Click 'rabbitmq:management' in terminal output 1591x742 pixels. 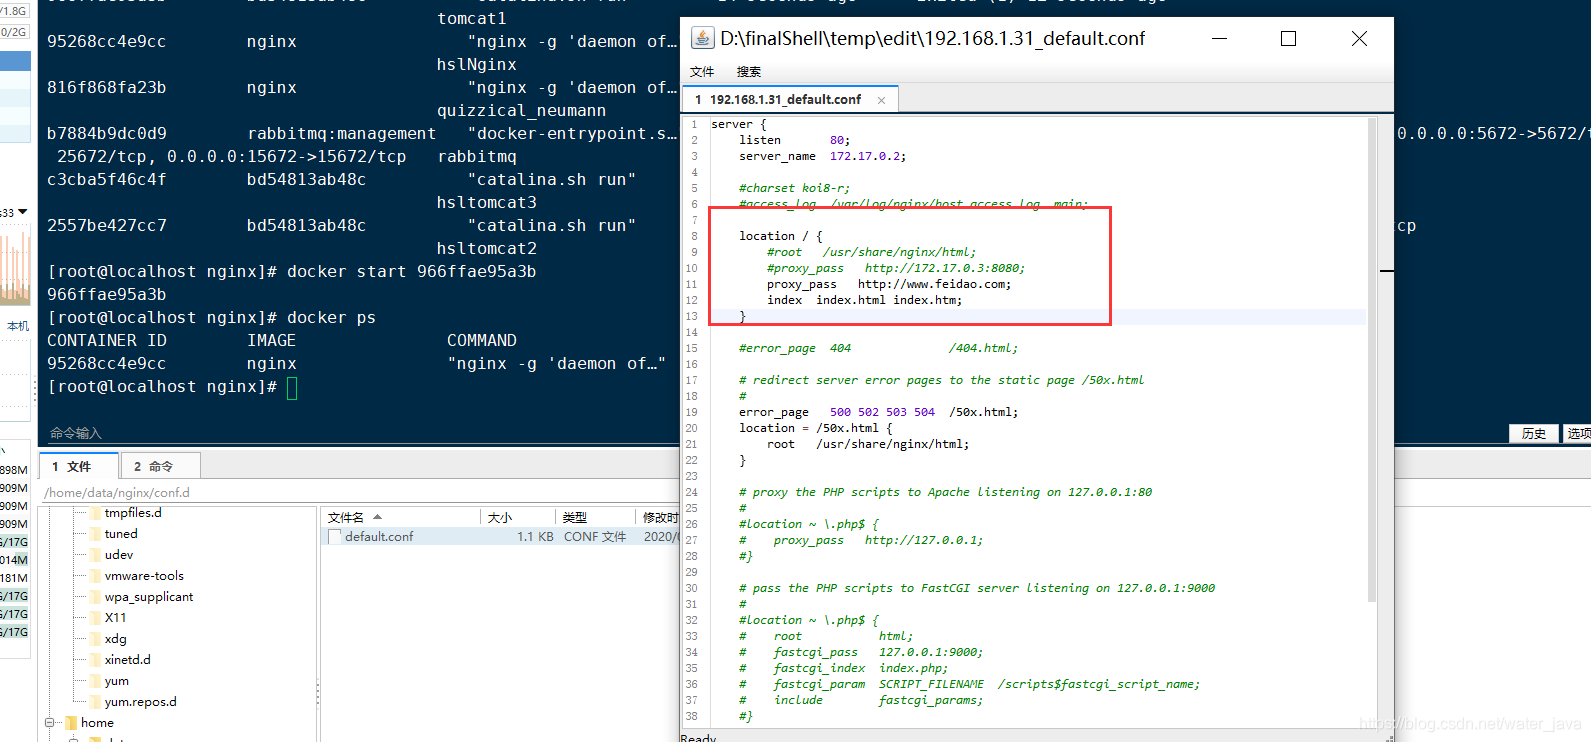point(342,134)
